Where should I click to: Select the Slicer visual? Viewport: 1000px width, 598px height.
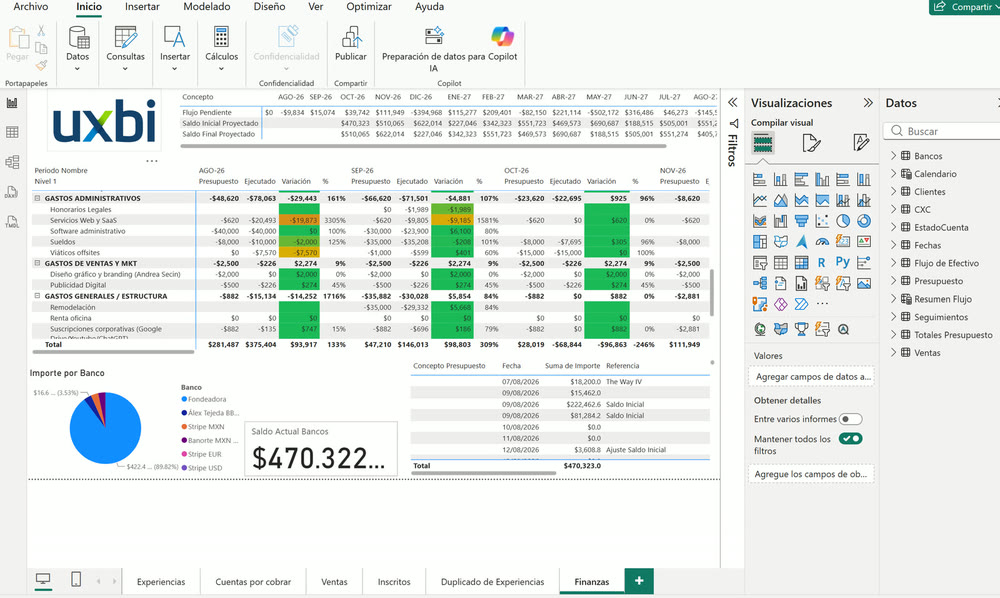pyautogui.click(x=760, y=263)
